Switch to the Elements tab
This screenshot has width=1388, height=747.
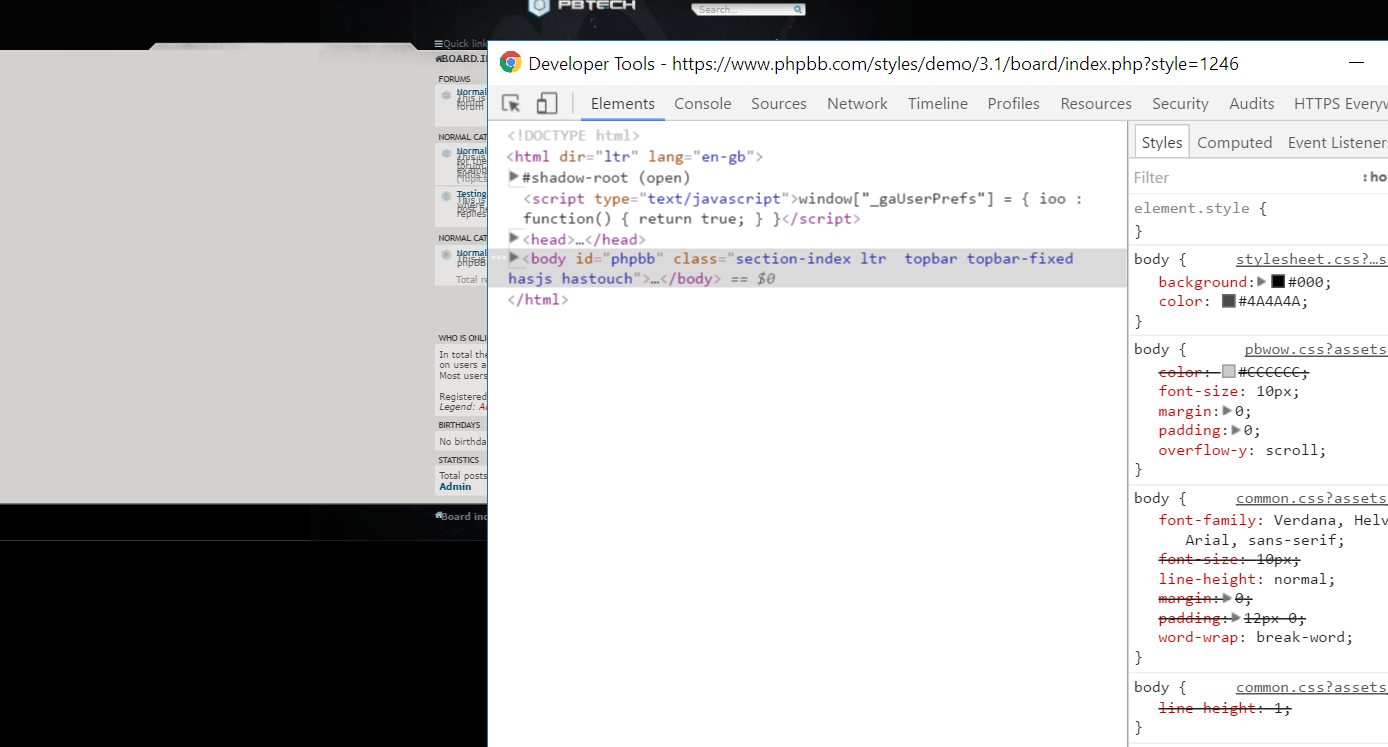(x=622, y=104)
